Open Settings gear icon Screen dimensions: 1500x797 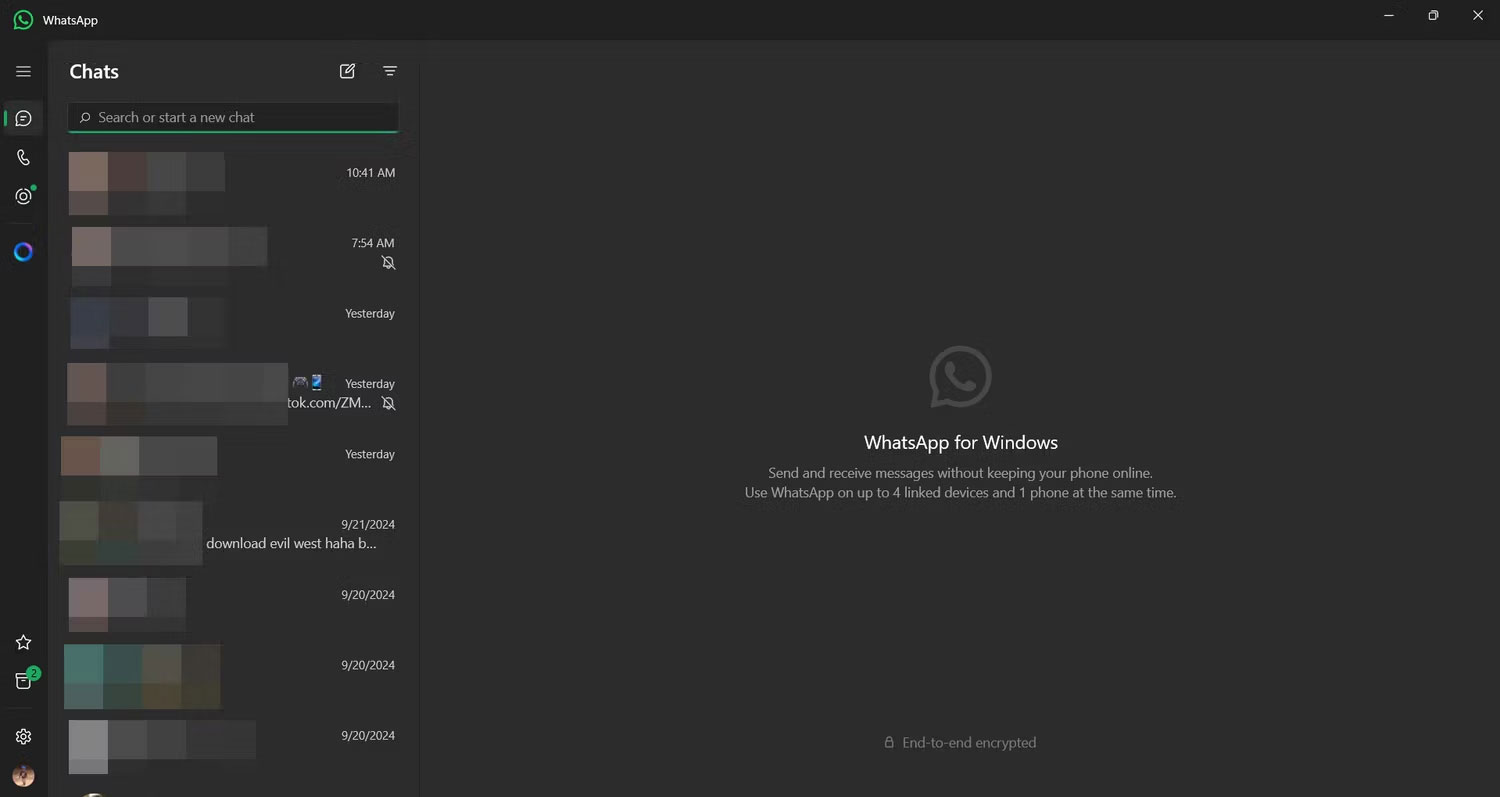23,737
